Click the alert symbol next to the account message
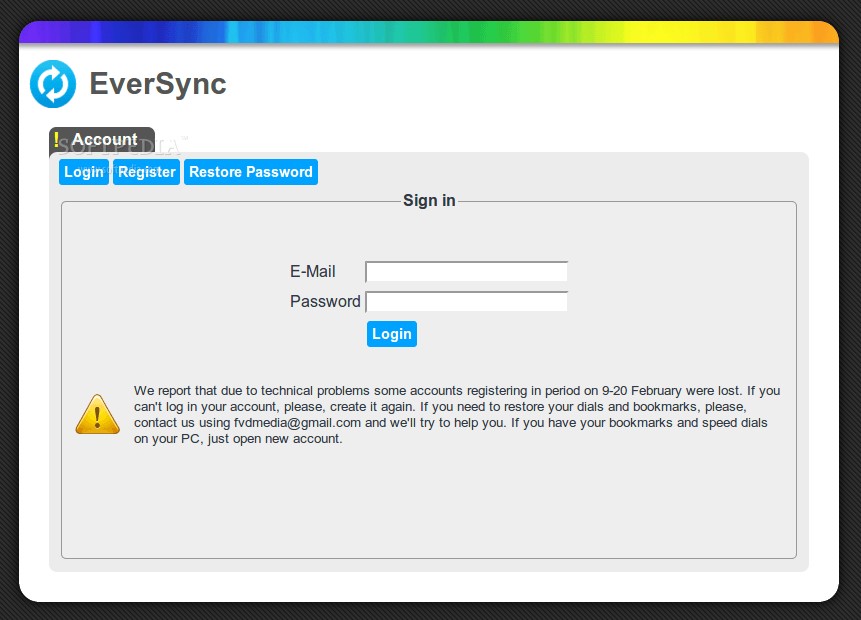This screenshot has width=861, height=620. [x=97, y=413]
